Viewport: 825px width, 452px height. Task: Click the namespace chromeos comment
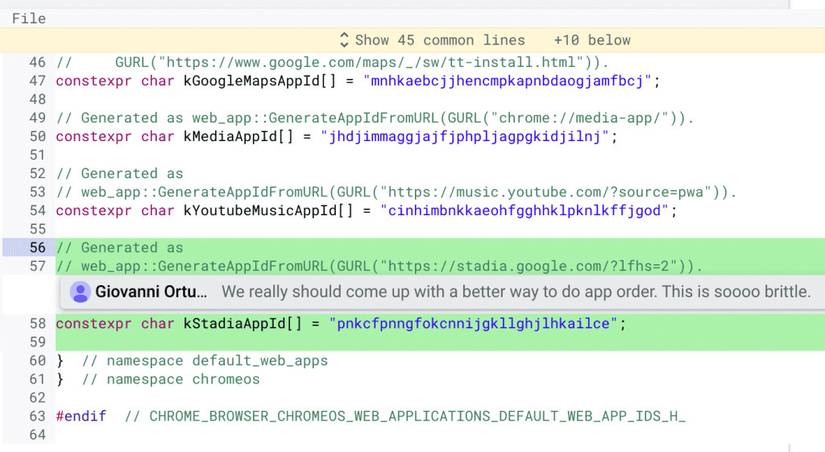click(x=170, y=379)
